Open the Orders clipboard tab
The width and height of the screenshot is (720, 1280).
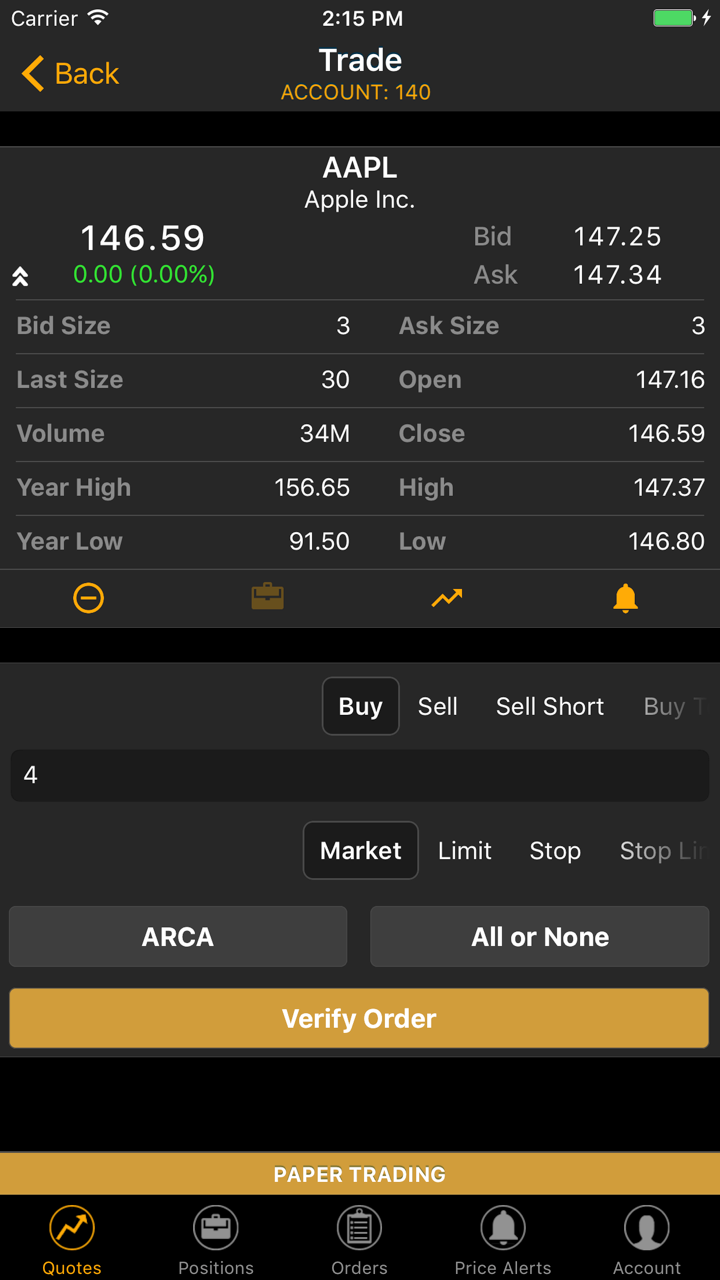tap(360, 1238)
